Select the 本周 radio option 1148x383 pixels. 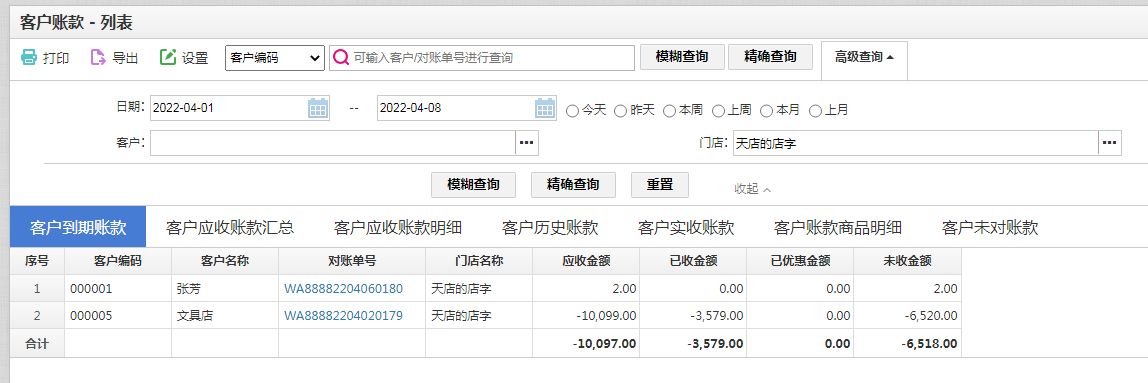point(669,111)
